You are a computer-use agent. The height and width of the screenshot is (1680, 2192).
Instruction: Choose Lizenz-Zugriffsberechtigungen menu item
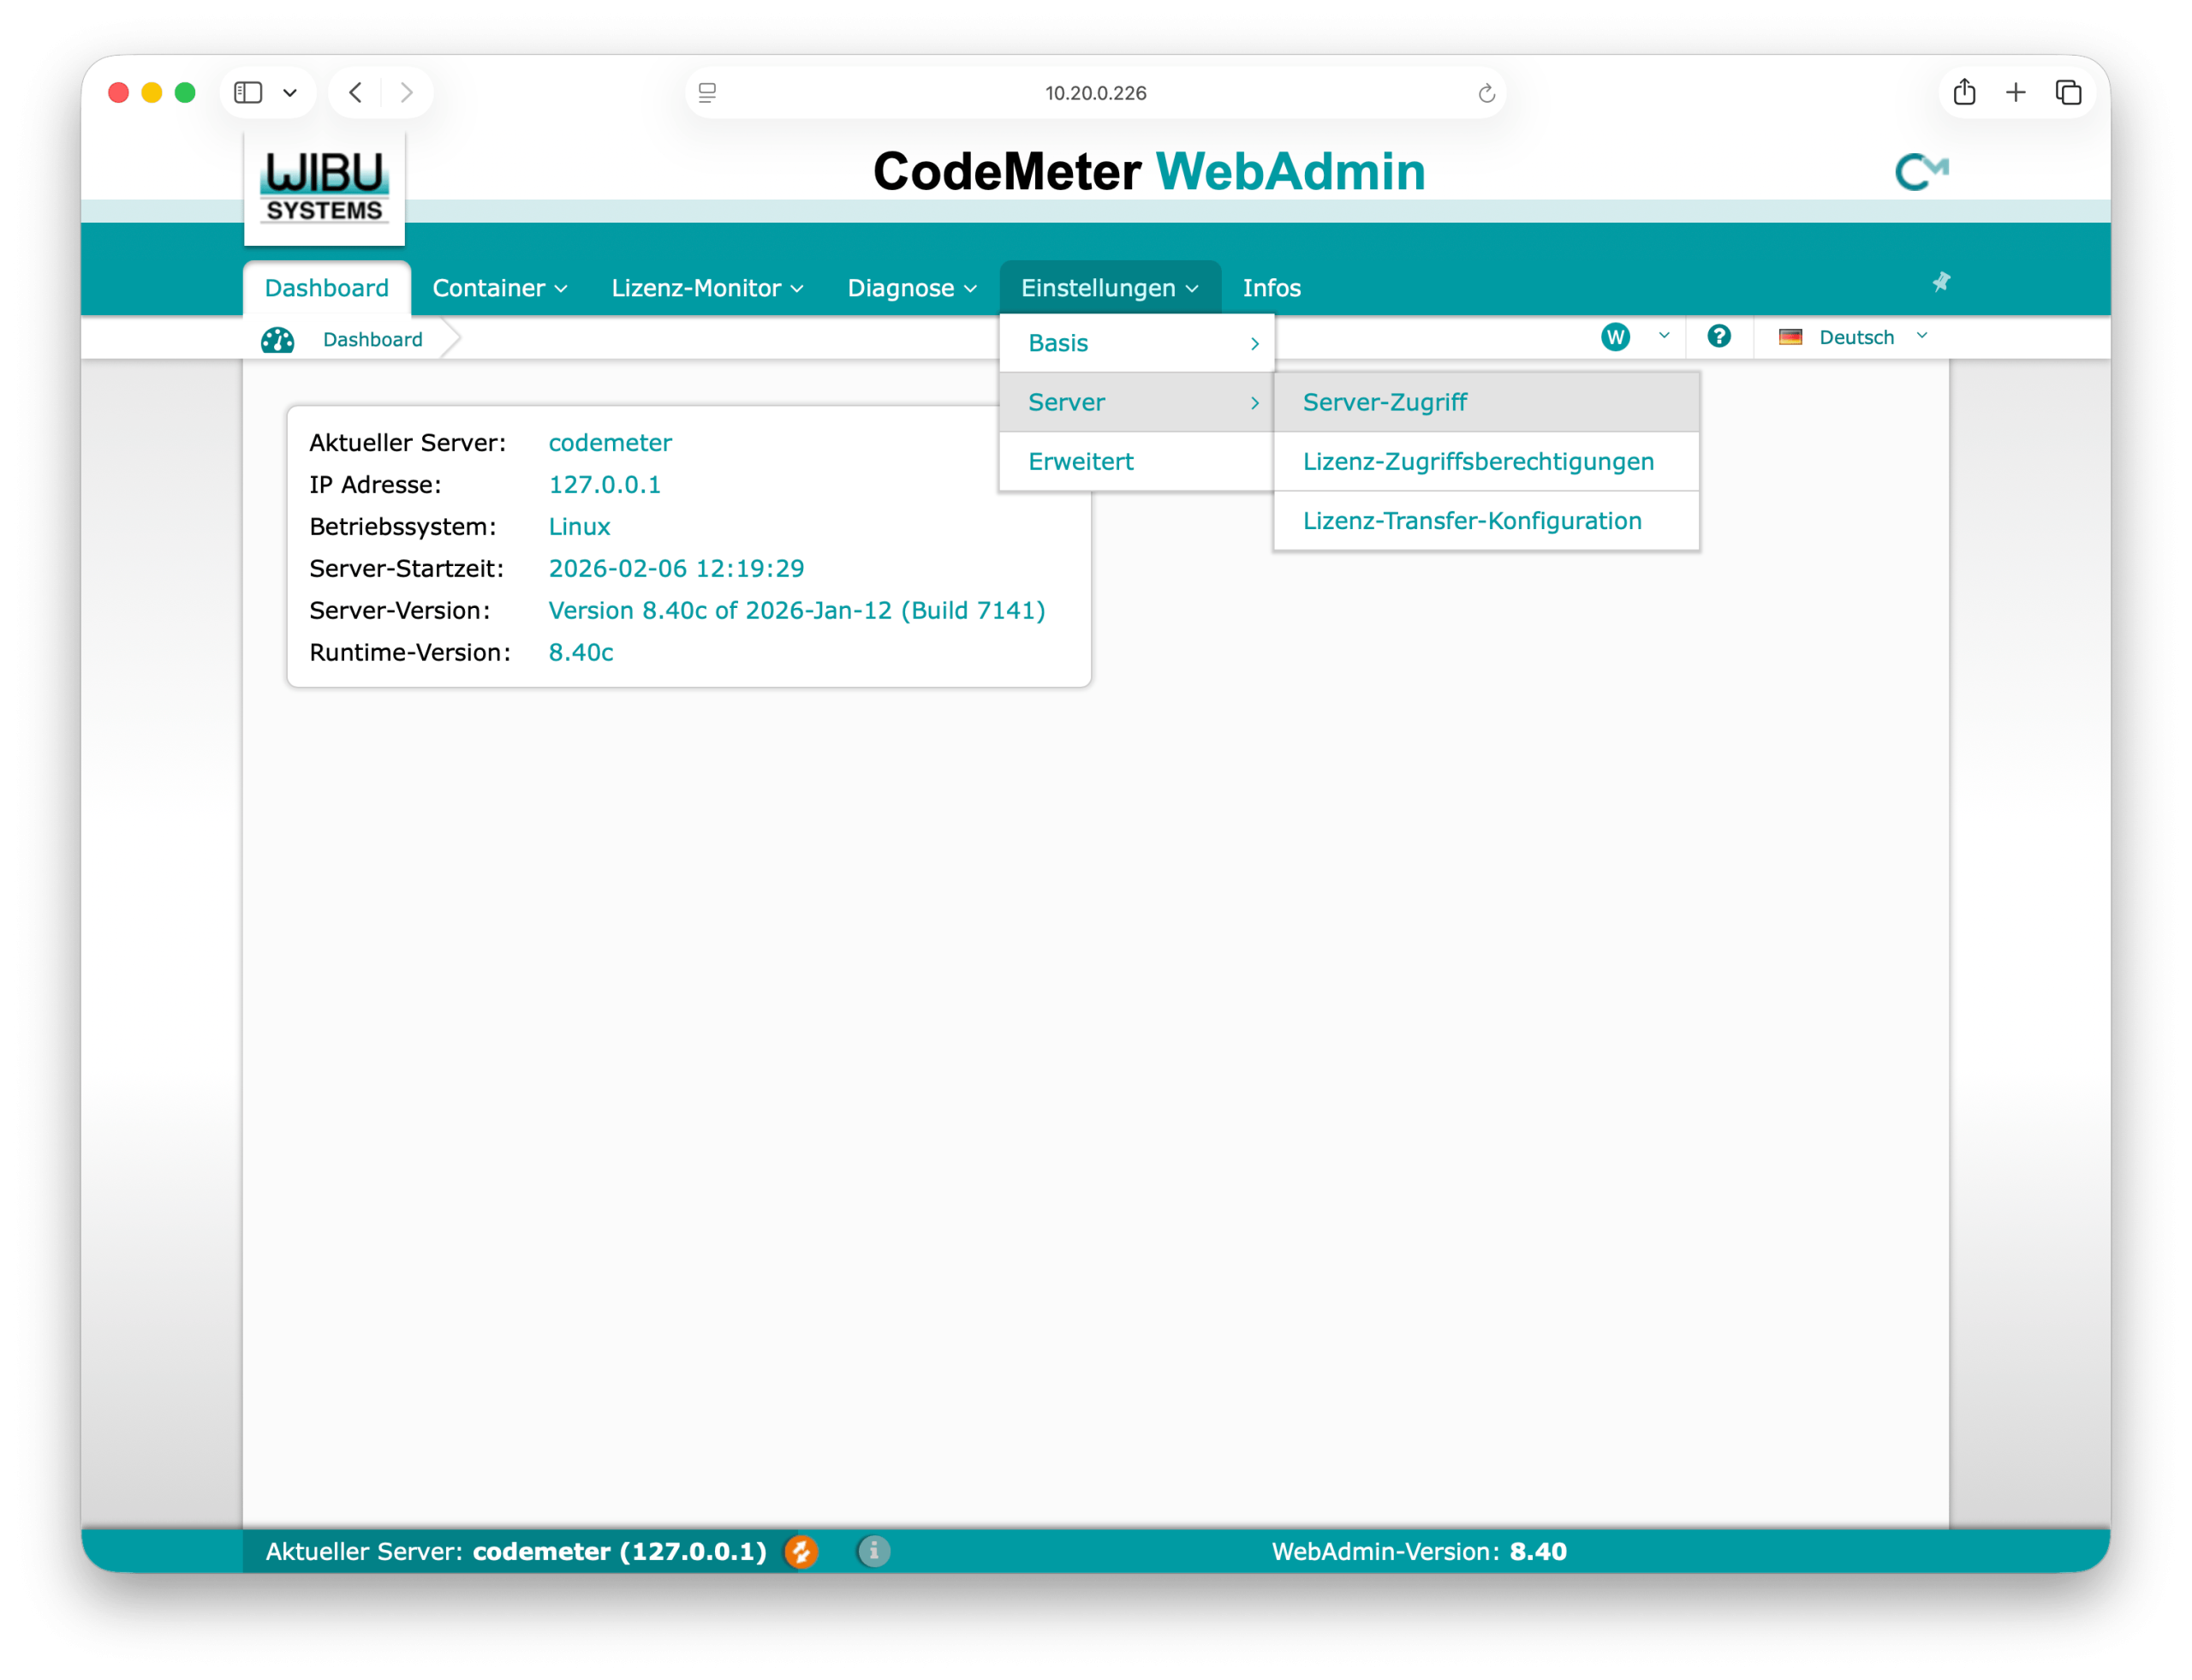1477,461
